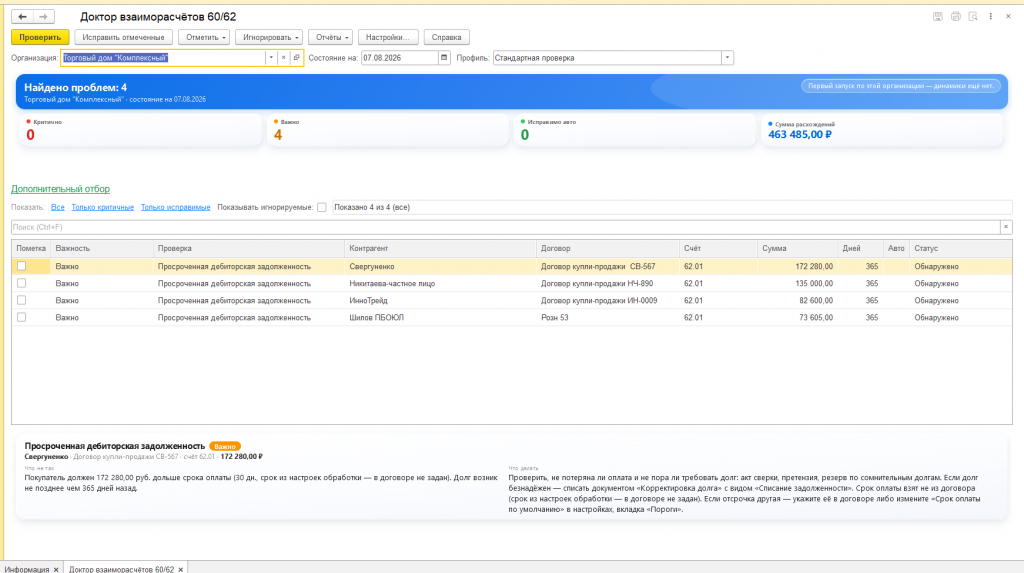Enable the Показывать игнорируемые checkbox
The width and height of the screenshot is (1024, 573).
click(321, 207)
